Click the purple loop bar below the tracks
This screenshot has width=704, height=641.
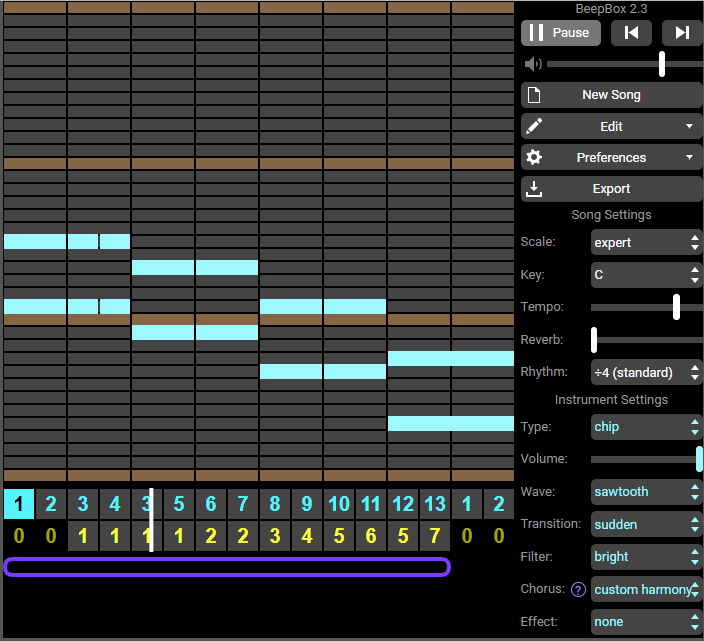click(227, 567)
